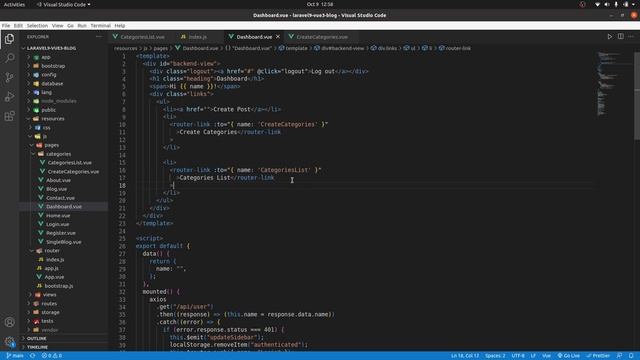The height and width of the screenshot is (360, 640).
Task: Switch to the index.js tab
Action: pos(198,37)
